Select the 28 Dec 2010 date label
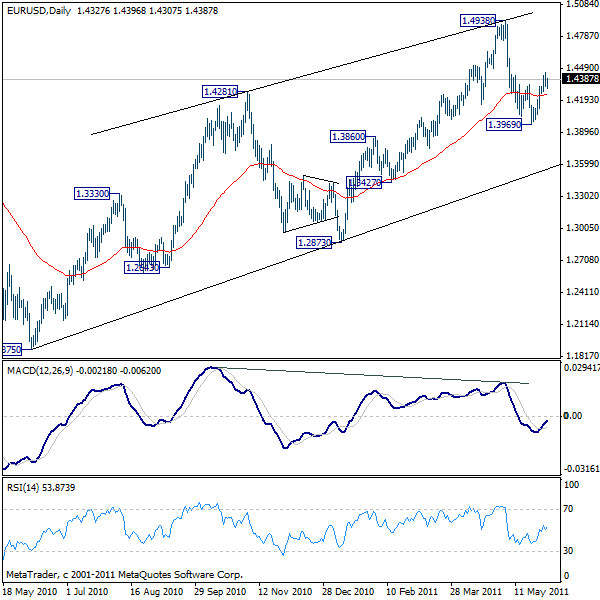The image size is (600, 600). 347,591
